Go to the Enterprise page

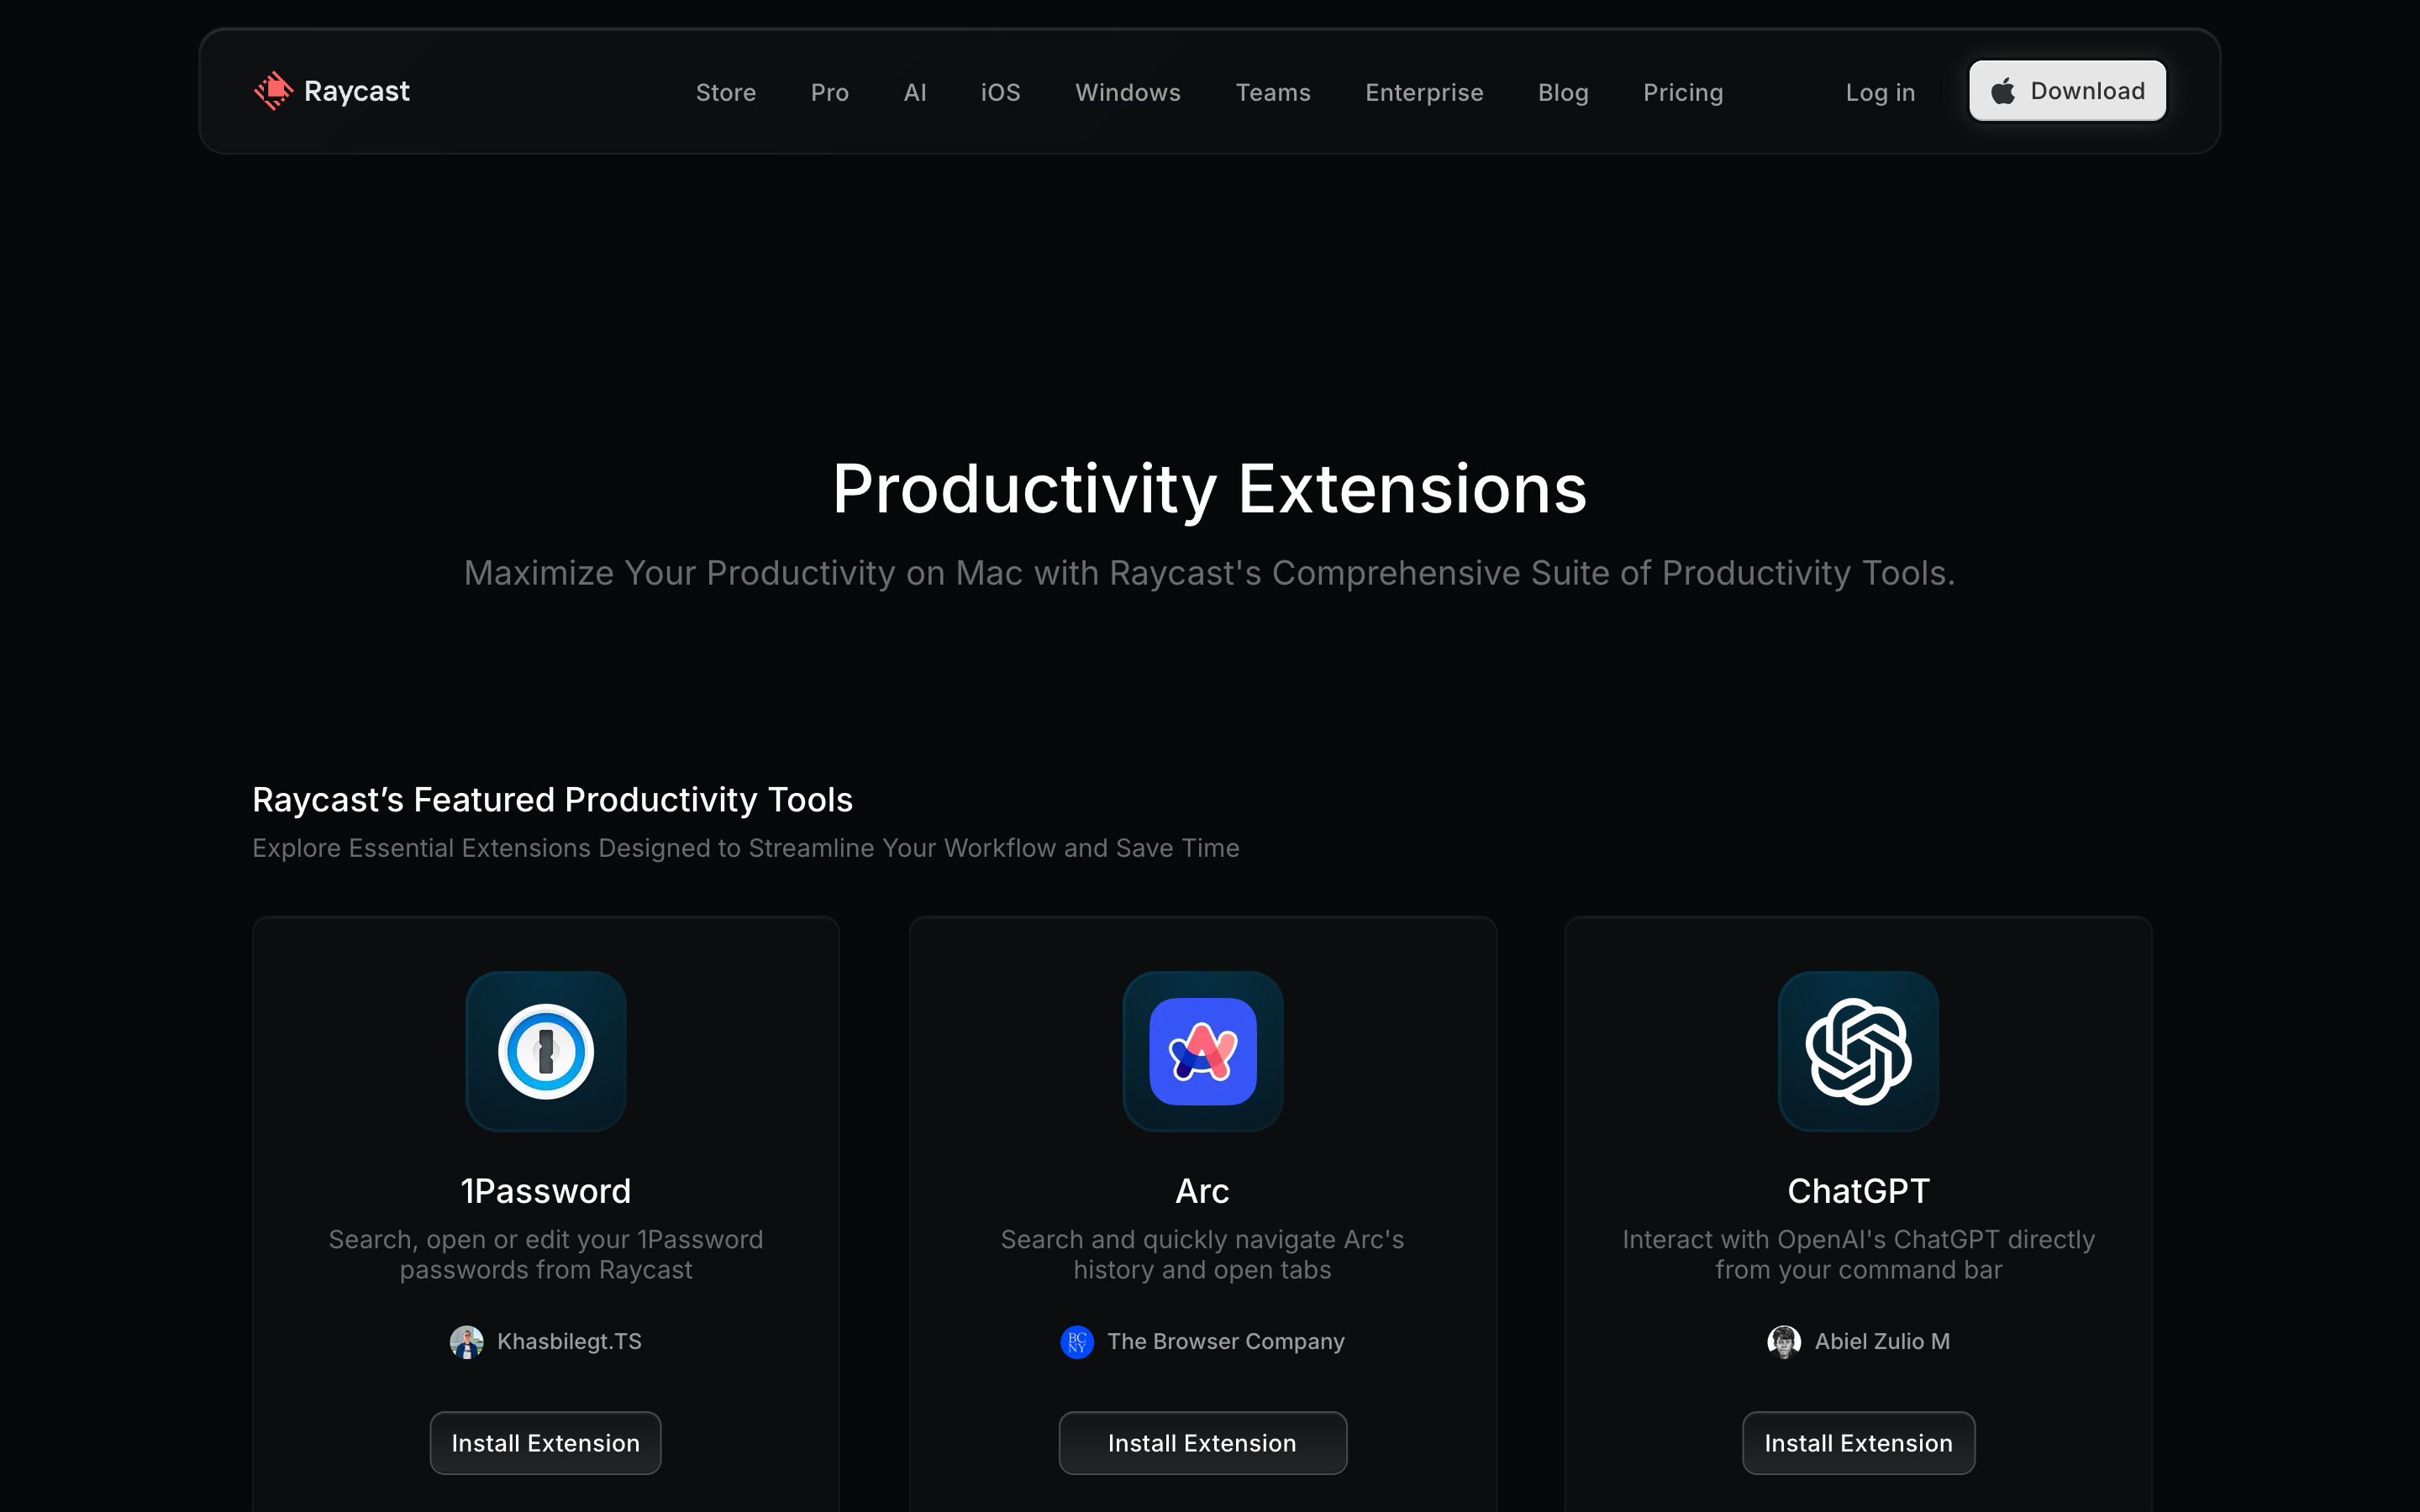coord(1425,92)
